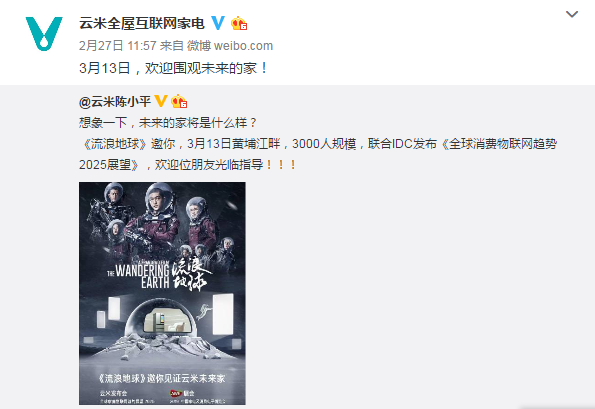The height and width of the screenshot is (409, 595).
Task: Open The Wandering Earth poster thumbnail
Action: coord(162,293)
